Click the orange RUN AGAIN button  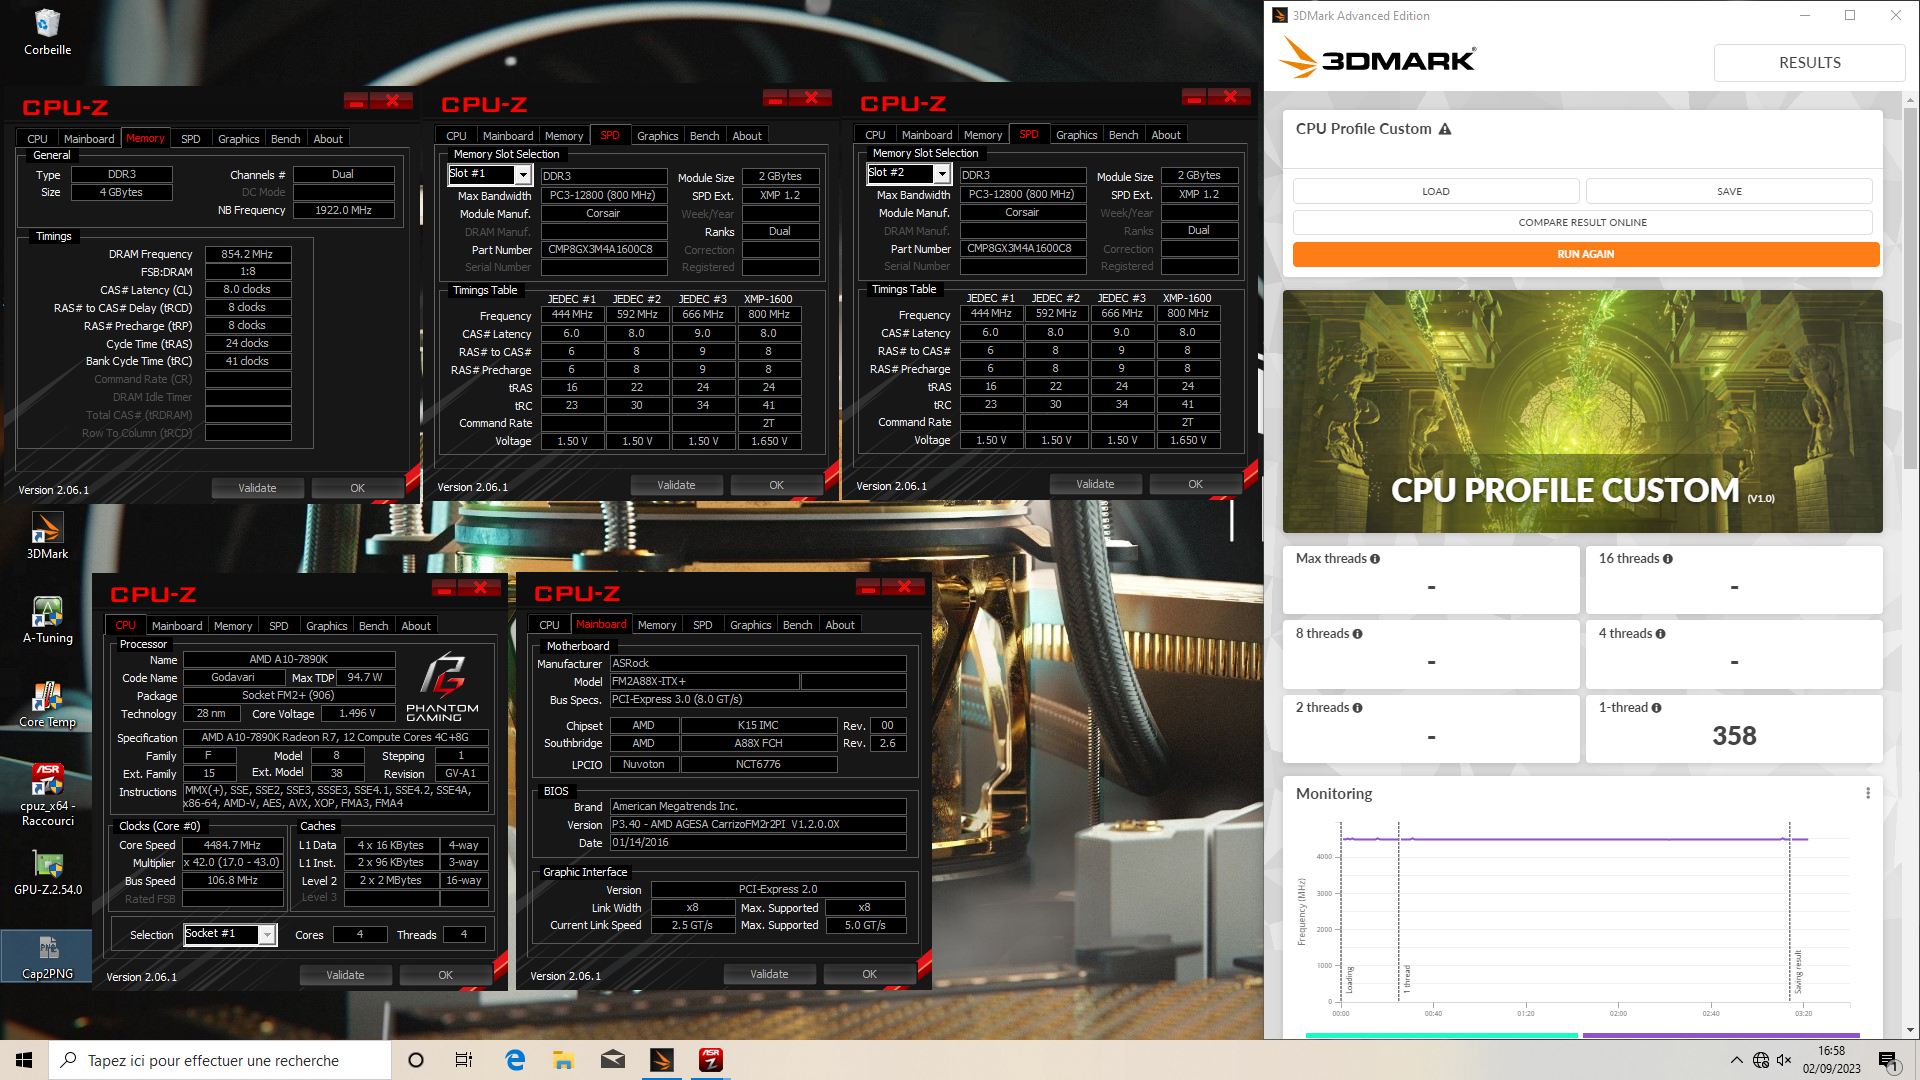[1586, 254]
